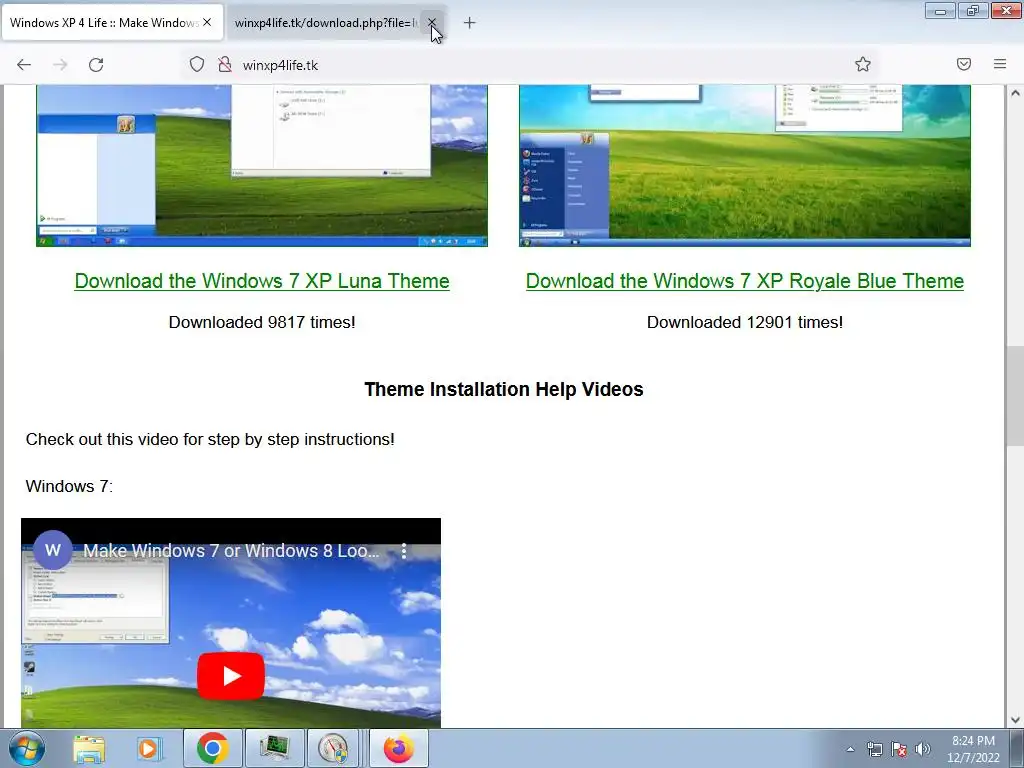
Task: Open the volume speaker tray icon
Action: (x=923, y=749)
